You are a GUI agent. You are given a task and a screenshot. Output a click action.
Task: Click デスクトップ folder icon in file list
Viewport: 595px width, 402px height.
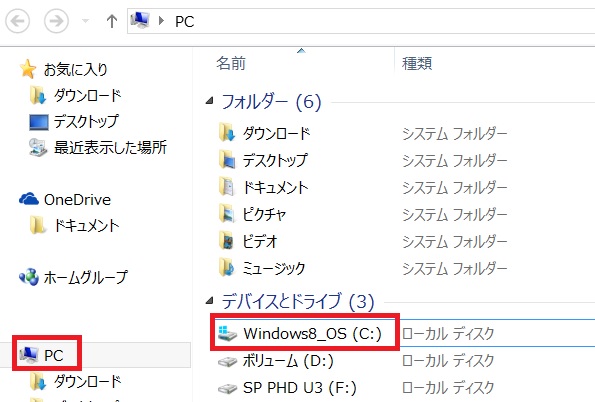point(227,159)
